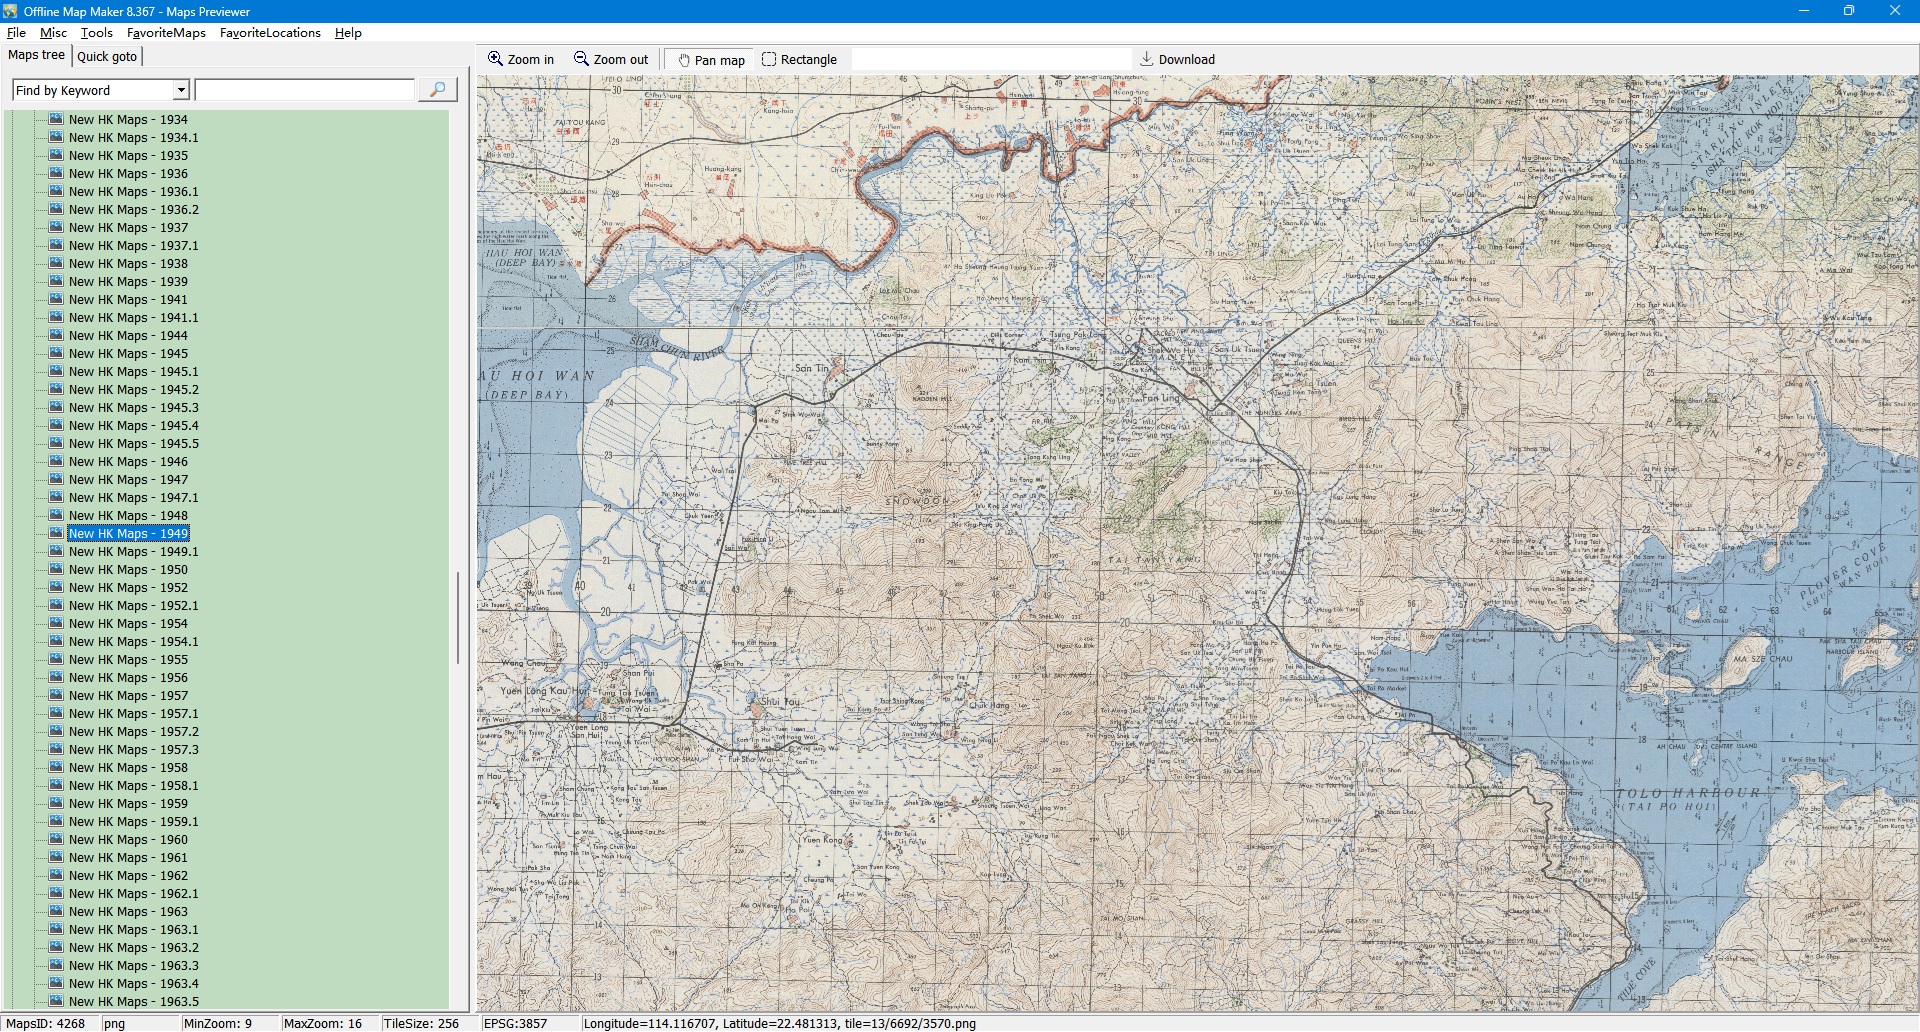
Task: Click map icon beside New HK Maps - 1934
Action: pyautogui.click(x=56, y=119)
